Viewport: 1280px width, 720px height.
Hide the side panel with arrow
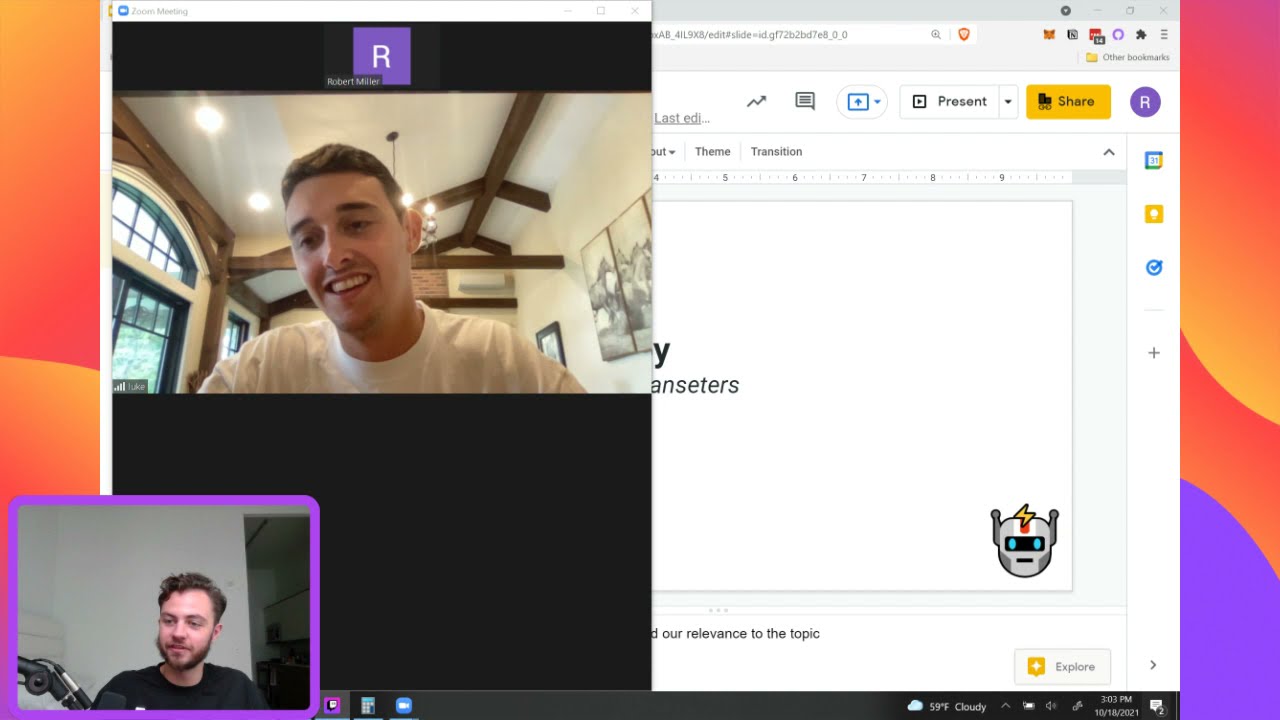click(x=1153, y=665)
